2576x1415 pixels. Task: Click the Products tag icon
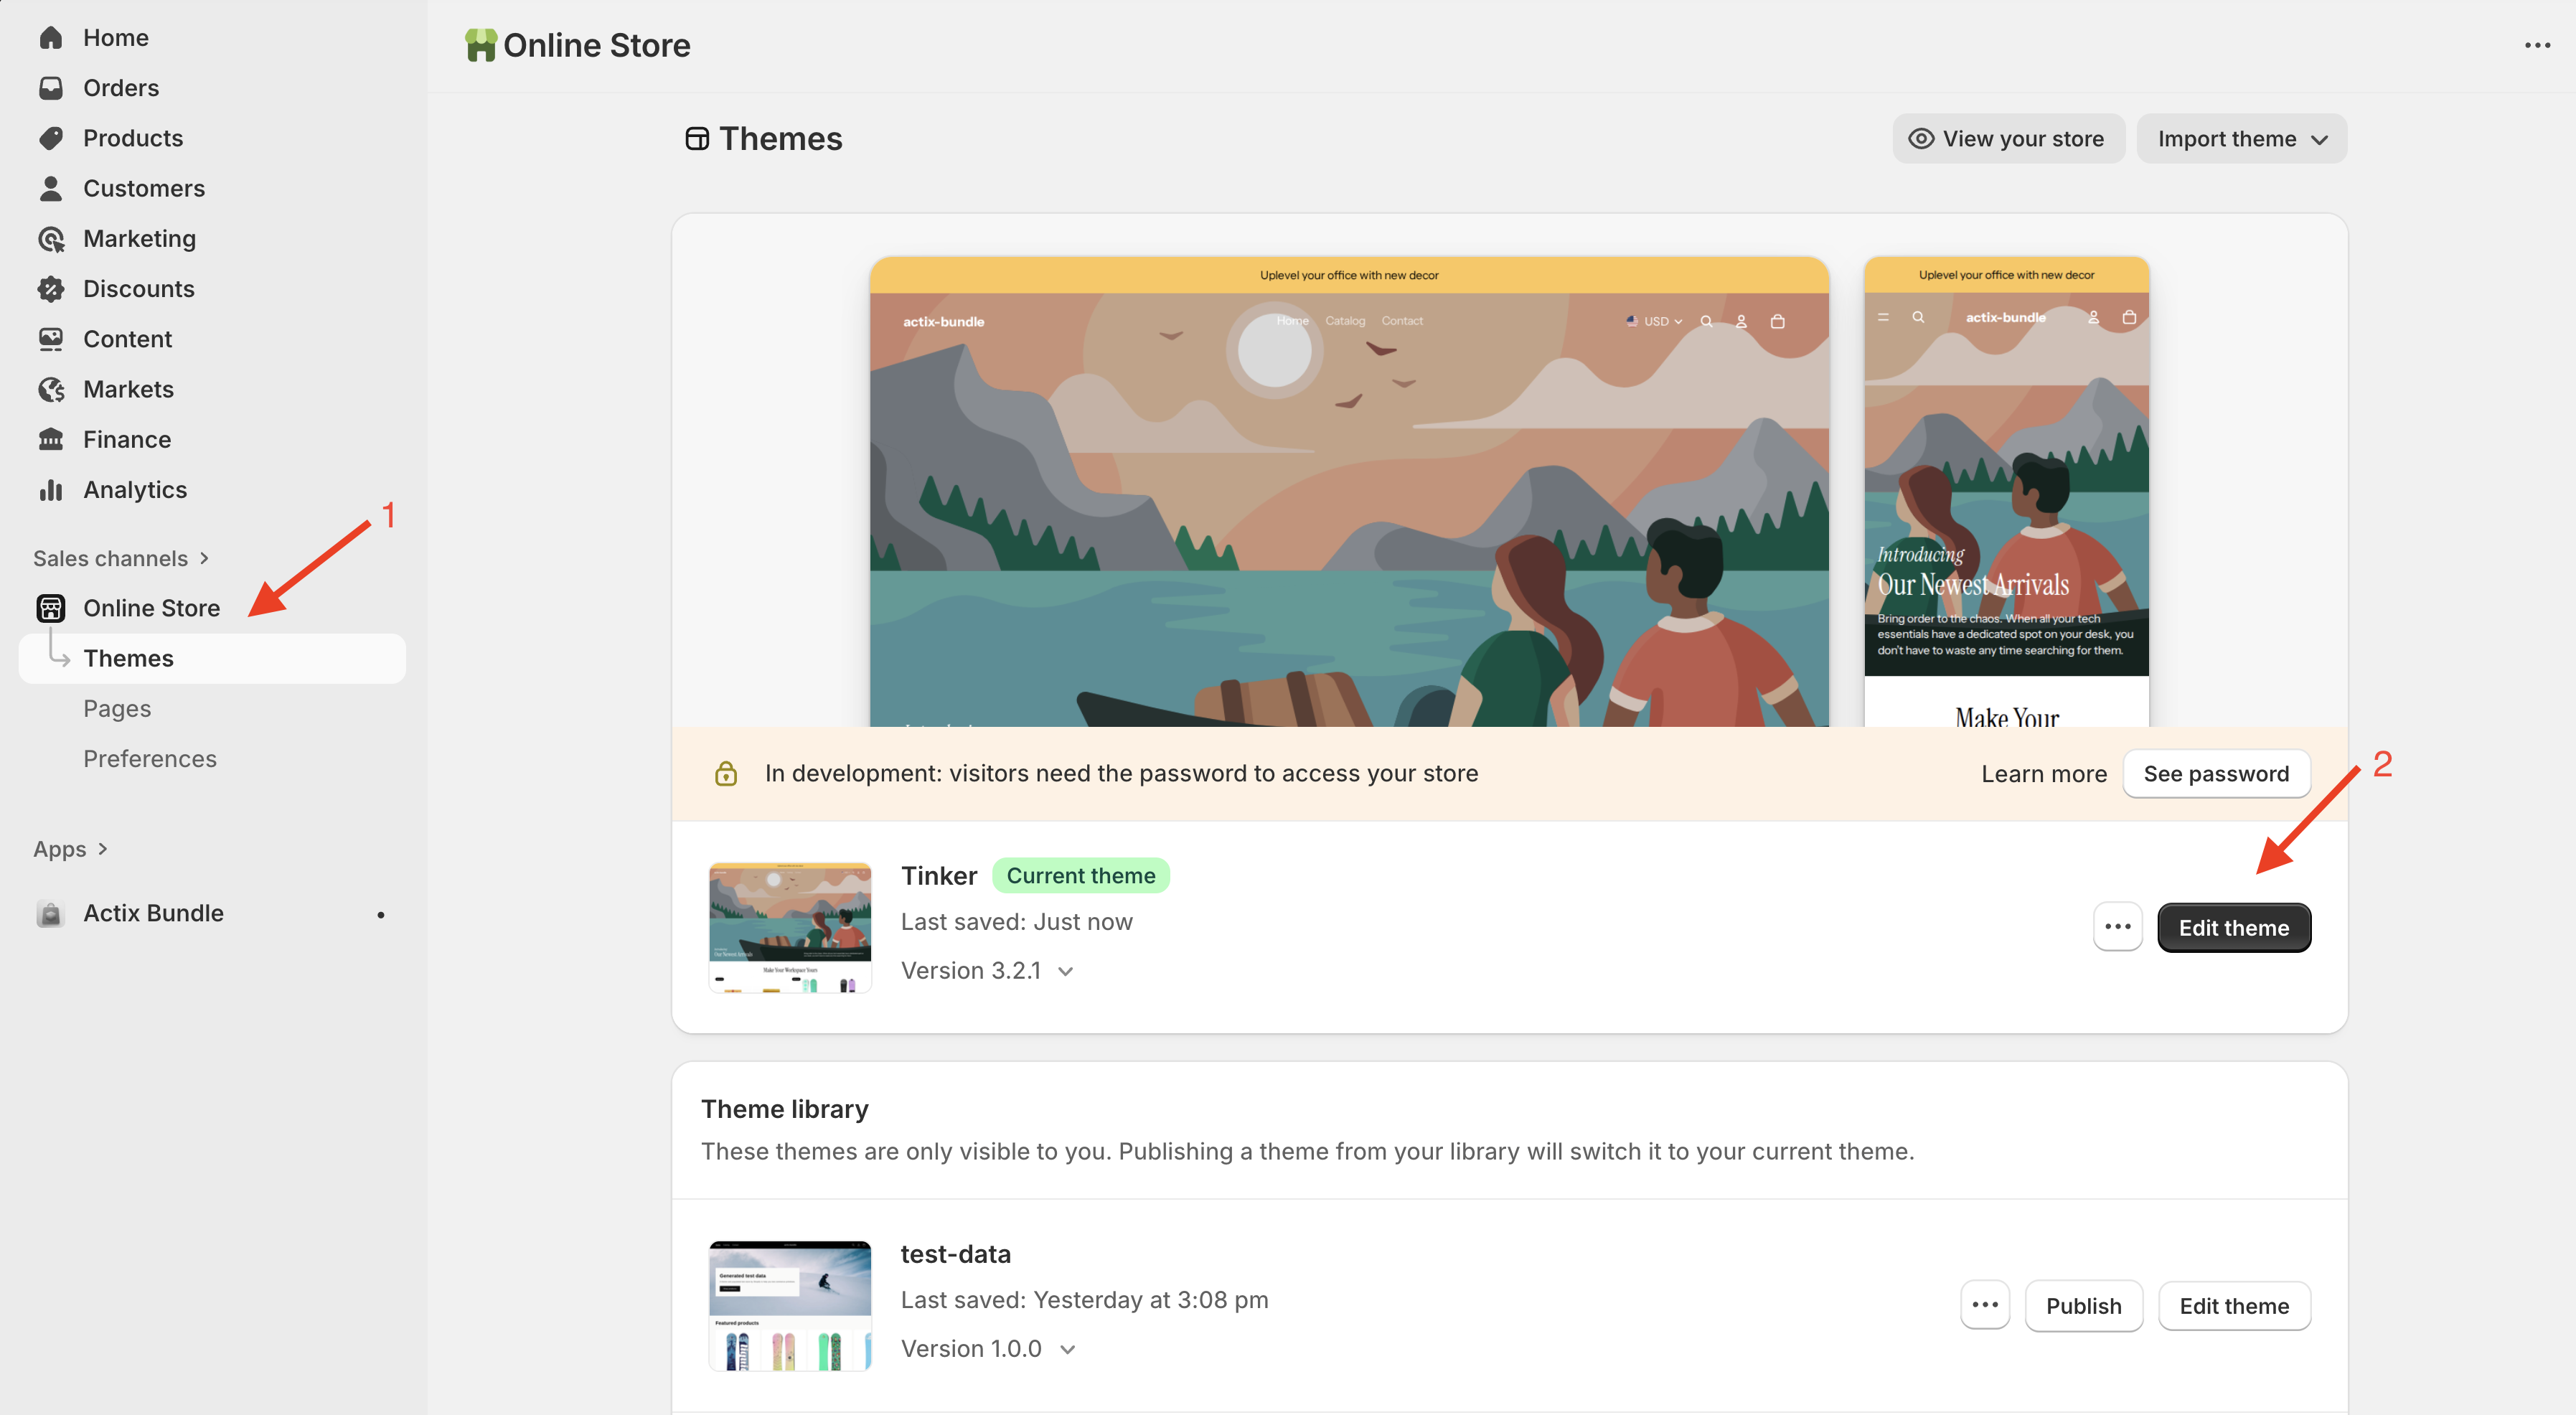[51, 138]
